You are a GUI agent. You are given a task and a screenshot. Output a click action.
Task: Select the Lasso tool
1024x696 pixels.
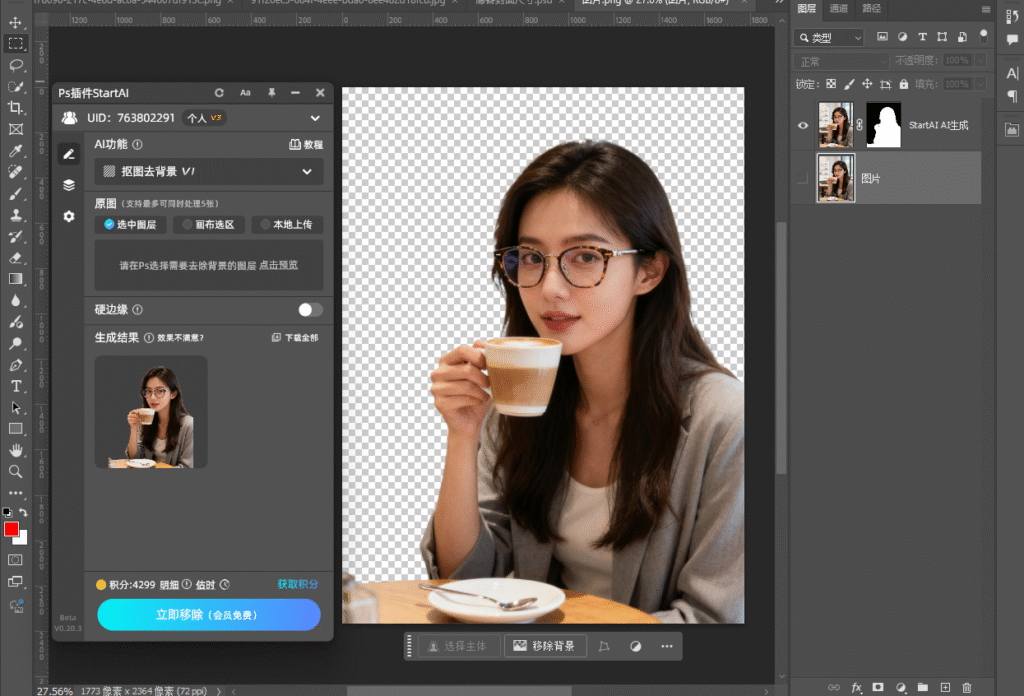[x=15, y=65]
